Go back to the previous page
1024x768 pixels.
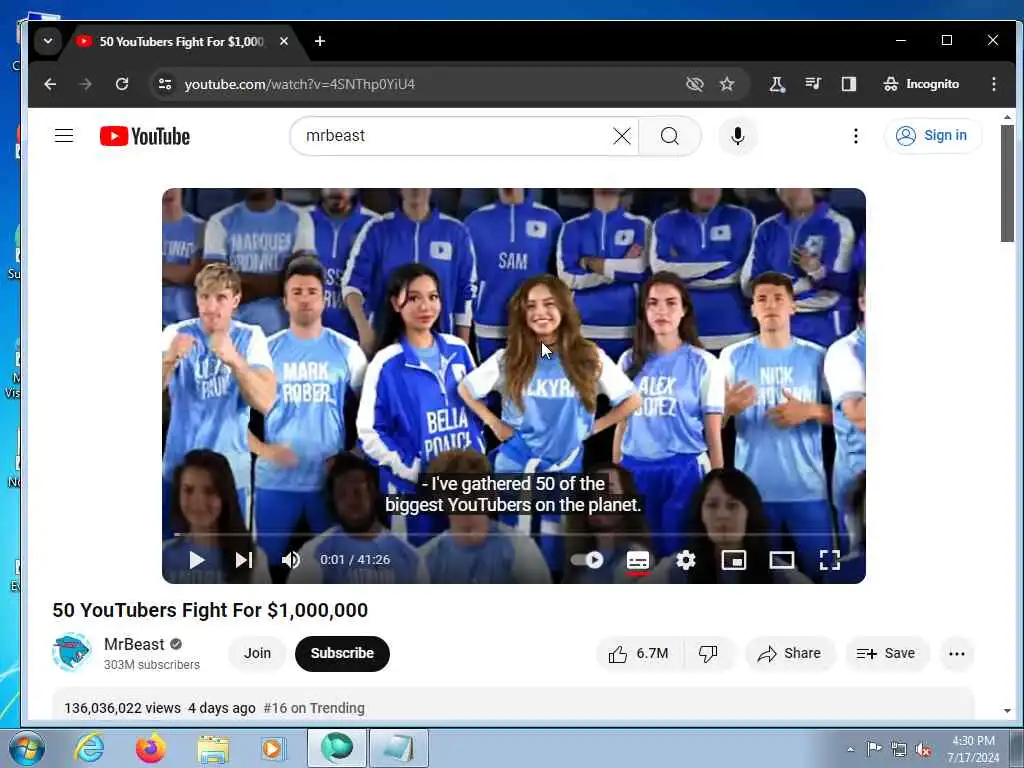50,84
